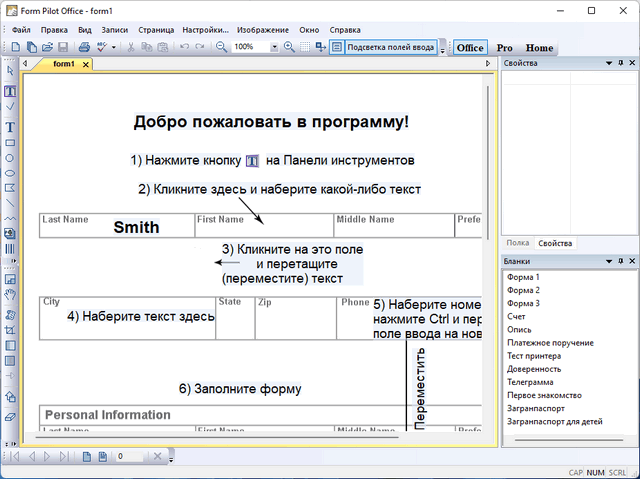
Task: Click the Pro edition button
Action: click(x=505, y=47)
